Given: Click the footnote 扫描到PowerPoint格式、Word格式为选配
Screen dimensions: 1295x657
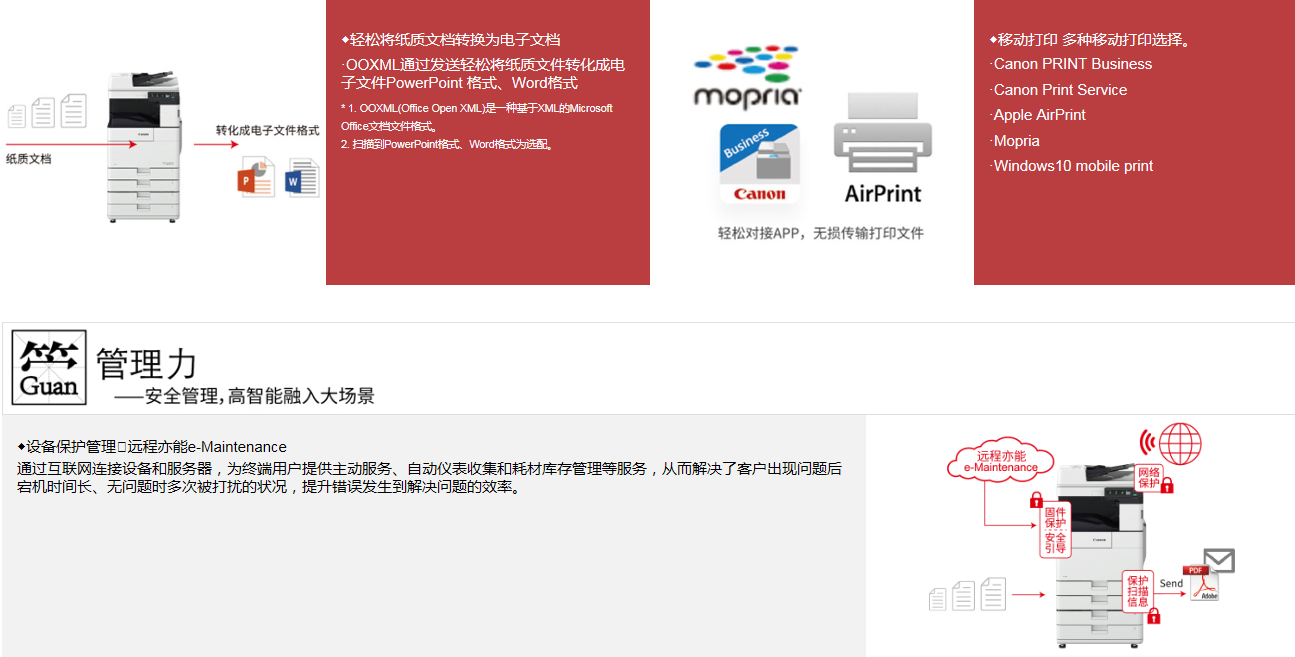Looking at the screenshot, I should pos(447,144).
